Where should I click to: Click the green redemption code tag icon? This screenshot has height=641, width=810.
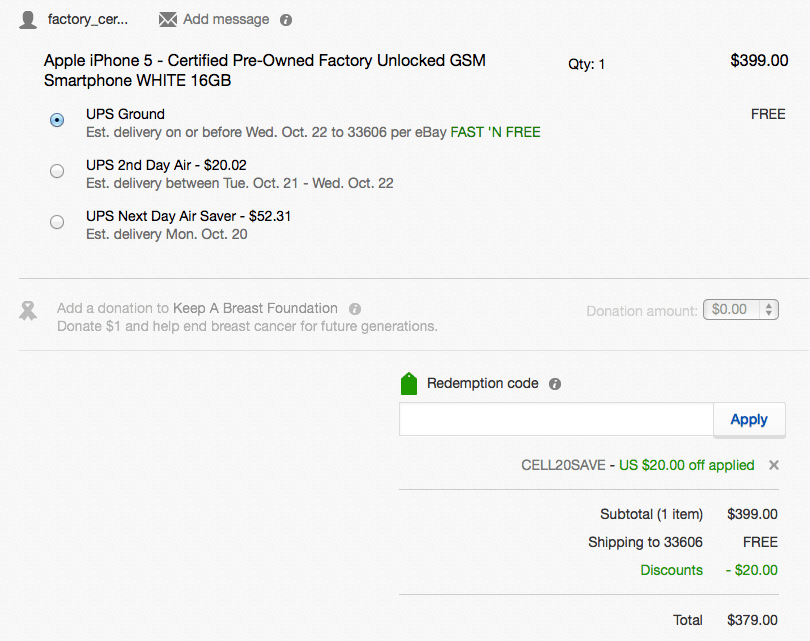click(x=409, y=383)
